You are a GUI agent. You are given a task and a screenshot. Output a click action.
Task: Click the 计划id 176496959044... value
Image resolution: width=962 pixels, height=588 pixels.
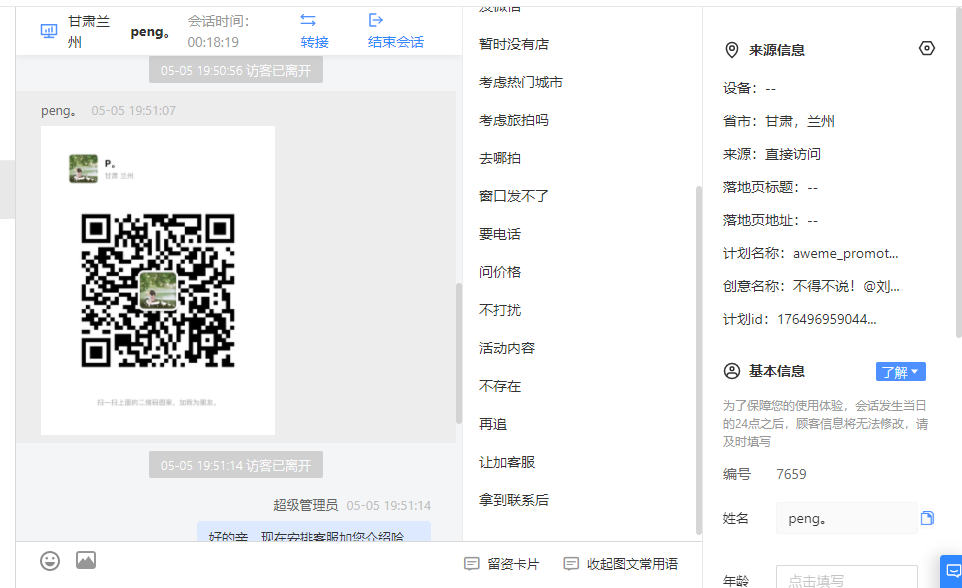click(x=826, y=319)
